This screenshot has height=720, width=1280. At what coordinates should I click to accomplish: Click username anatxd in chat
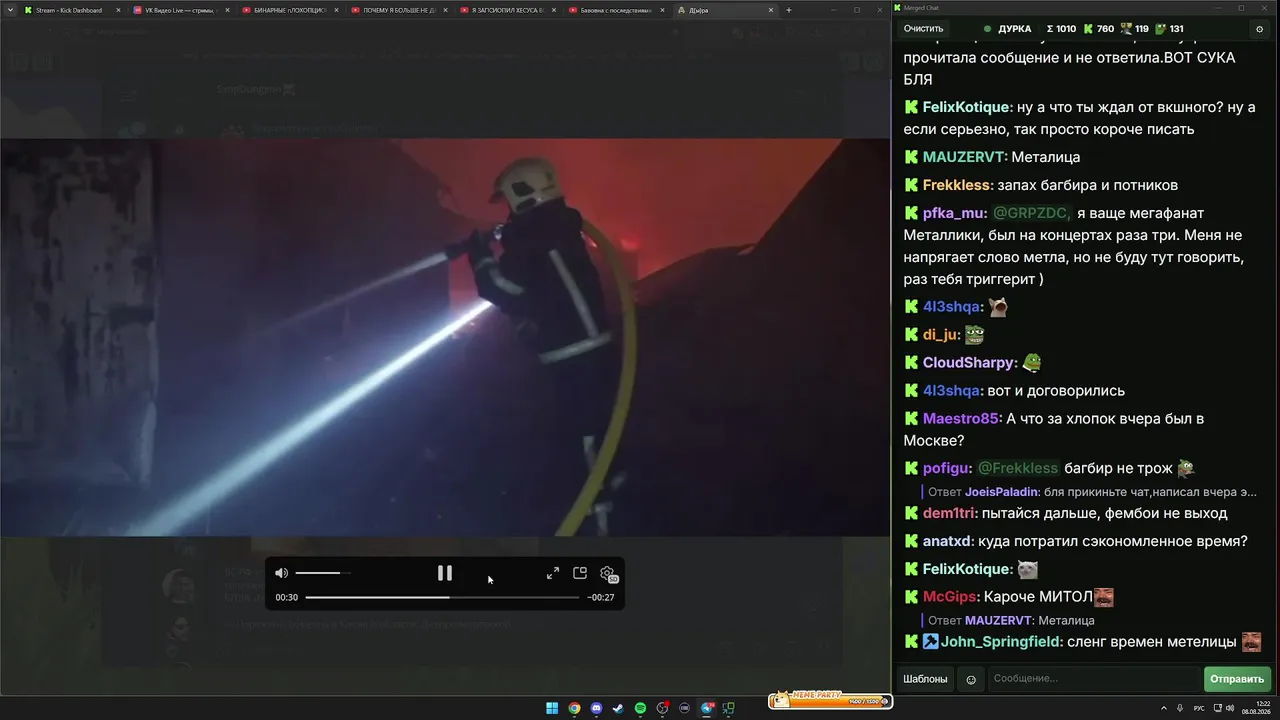(x=946, y=541)
